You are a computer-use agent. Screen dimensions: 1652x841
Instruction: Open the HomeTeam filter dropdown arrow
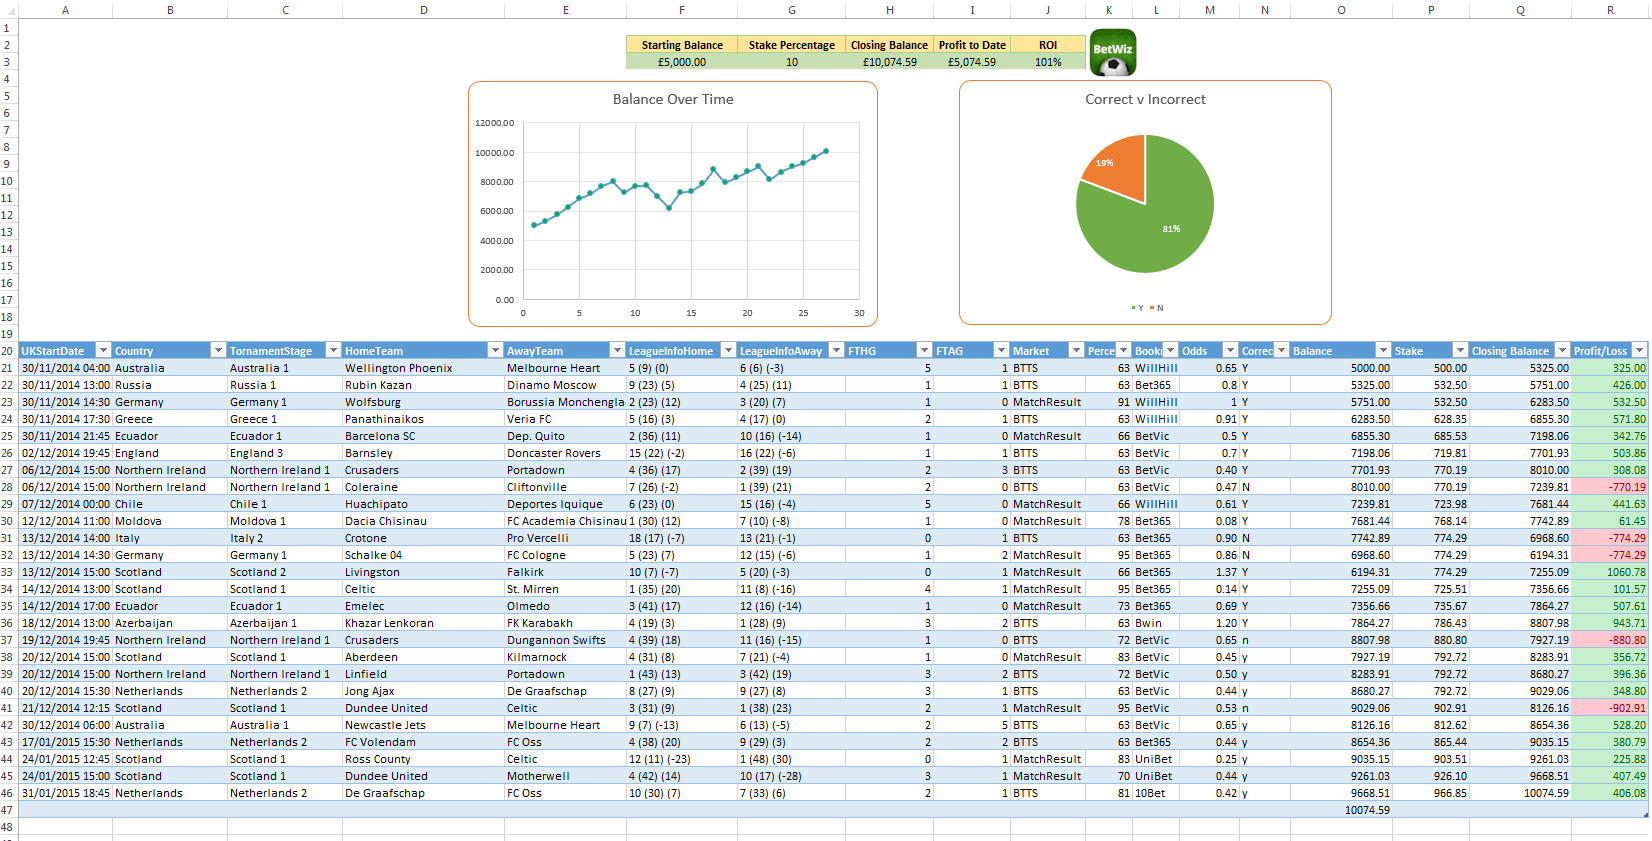coord(495,351)
